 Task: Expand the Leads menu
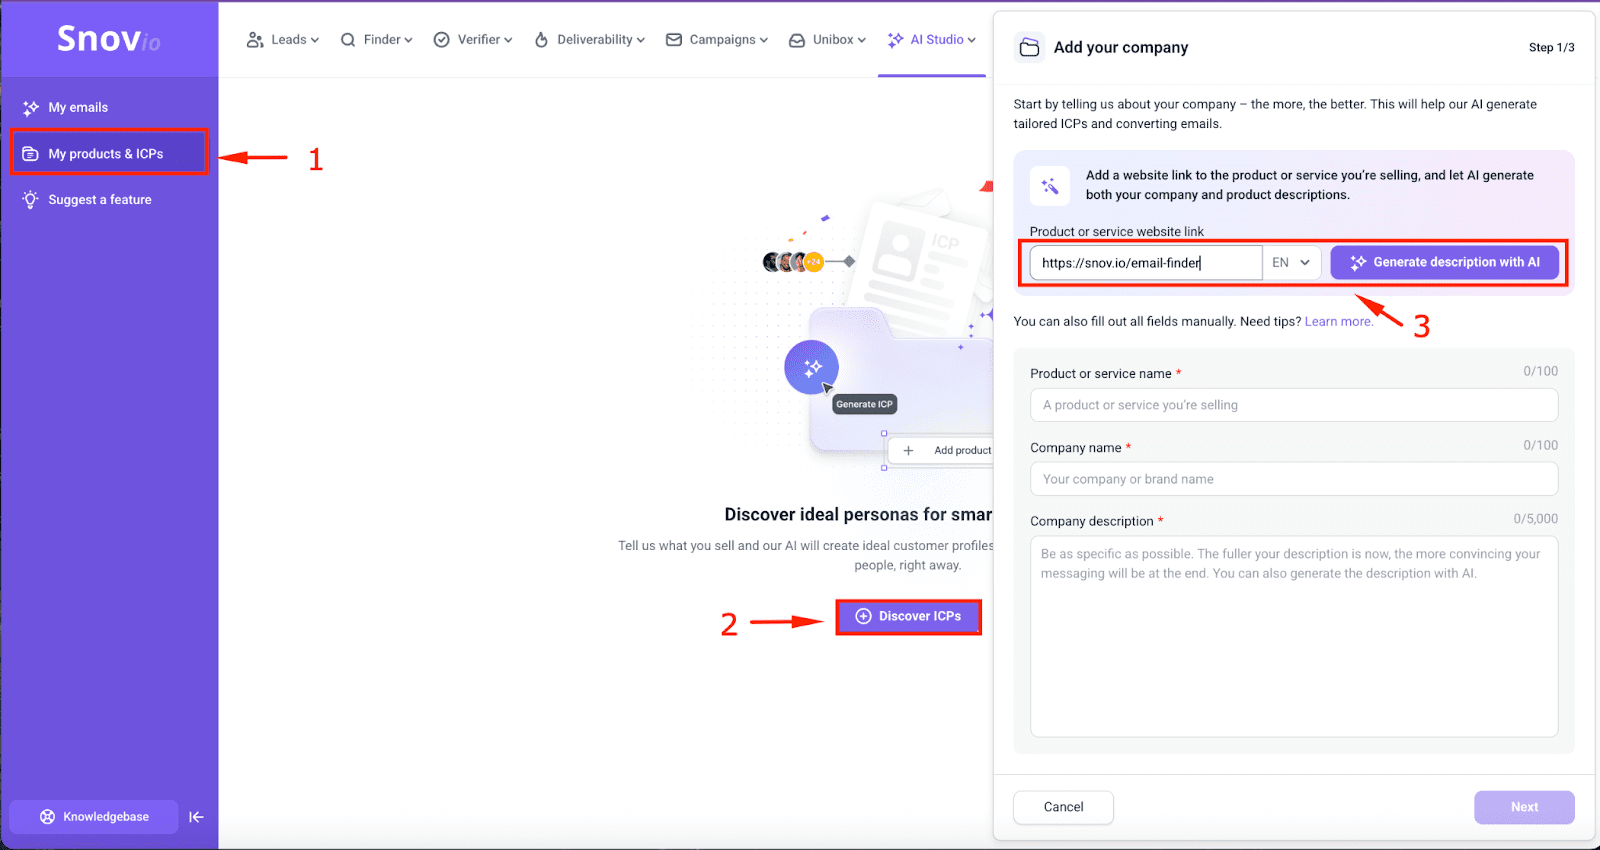283,40
